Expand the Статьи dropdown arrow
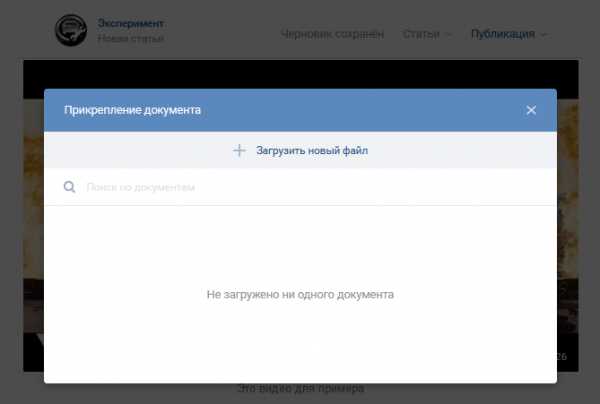 [448, 34]
